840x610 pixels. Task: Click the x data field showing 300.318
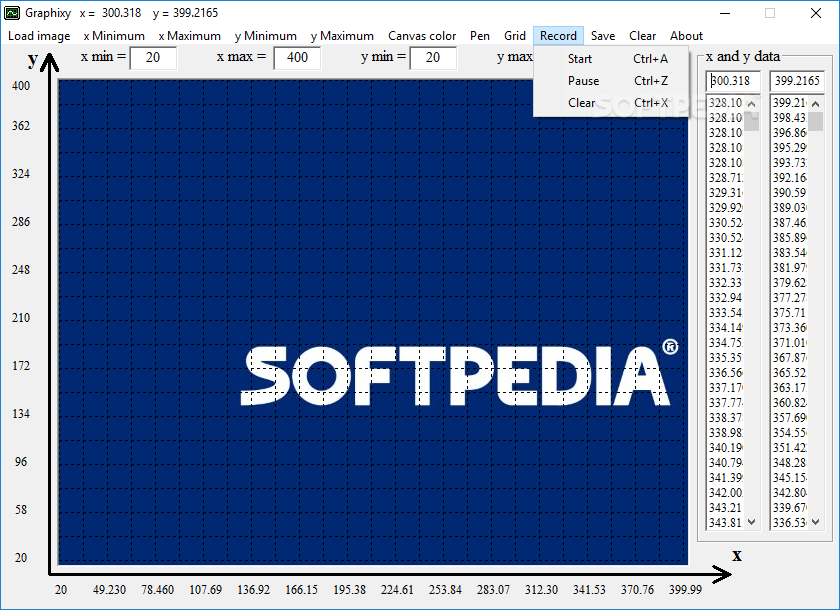(x=733, y=81)
